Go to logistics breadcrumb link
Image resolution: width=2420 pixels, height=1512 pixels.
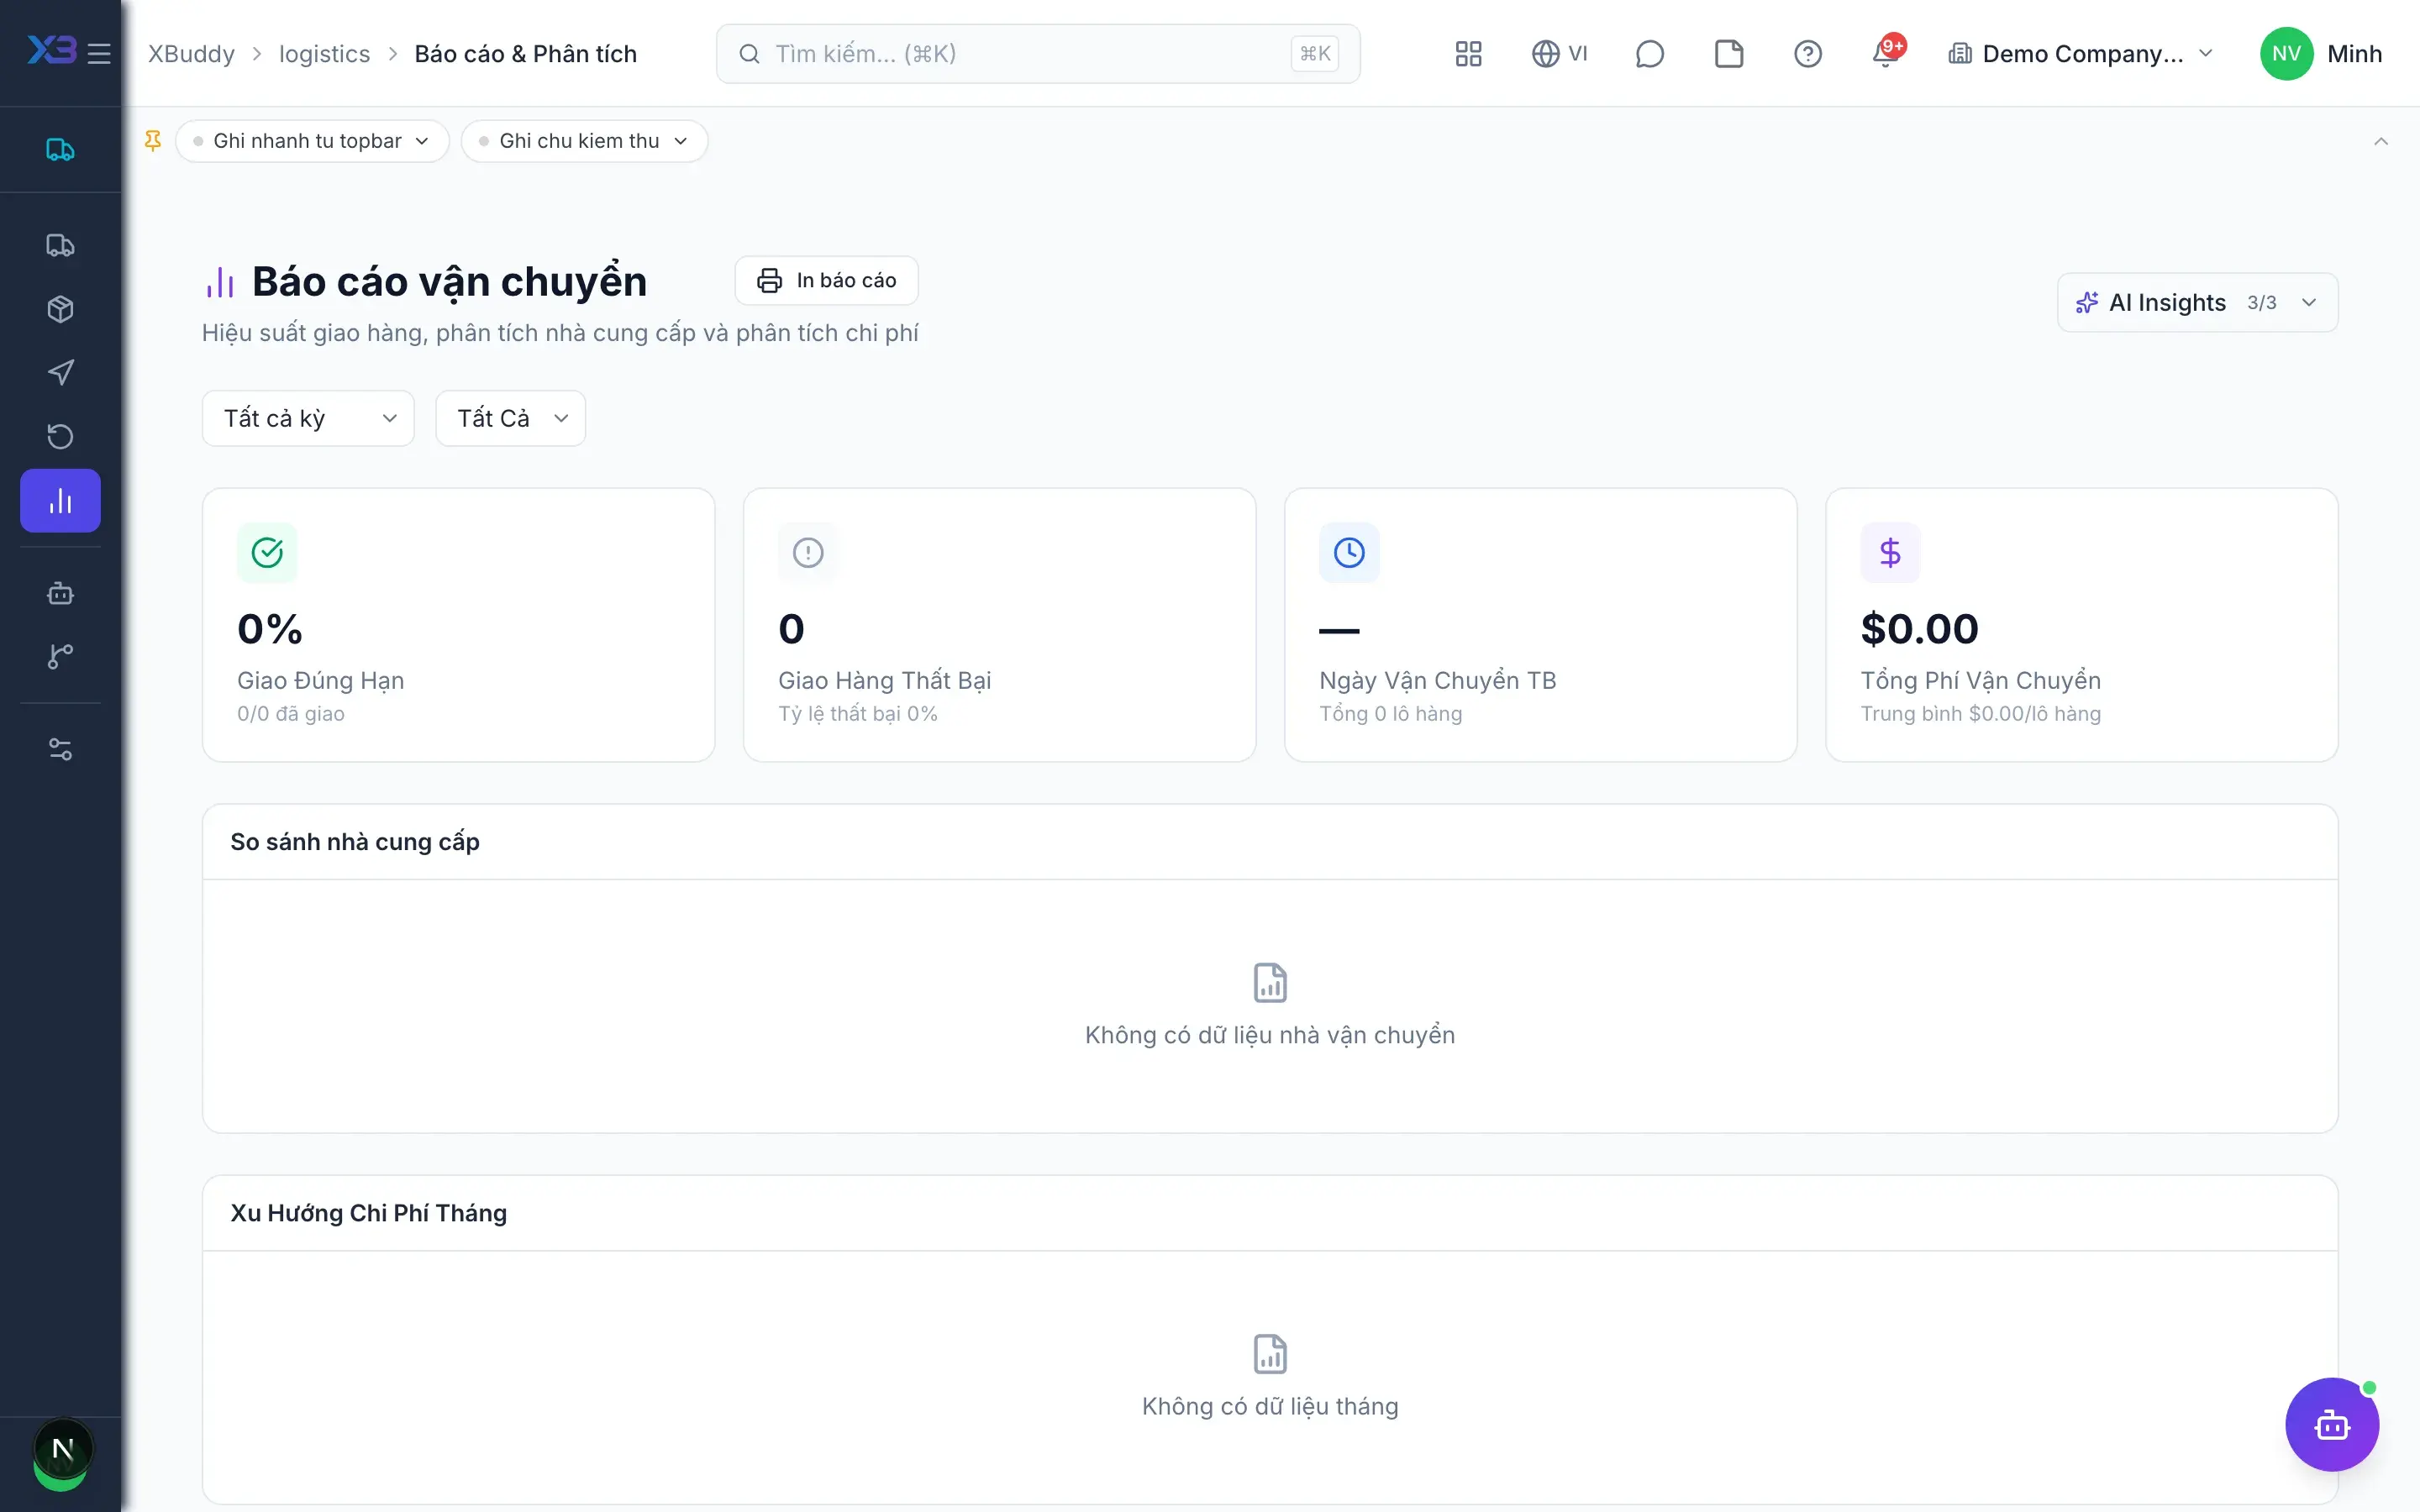pos(324,53)
